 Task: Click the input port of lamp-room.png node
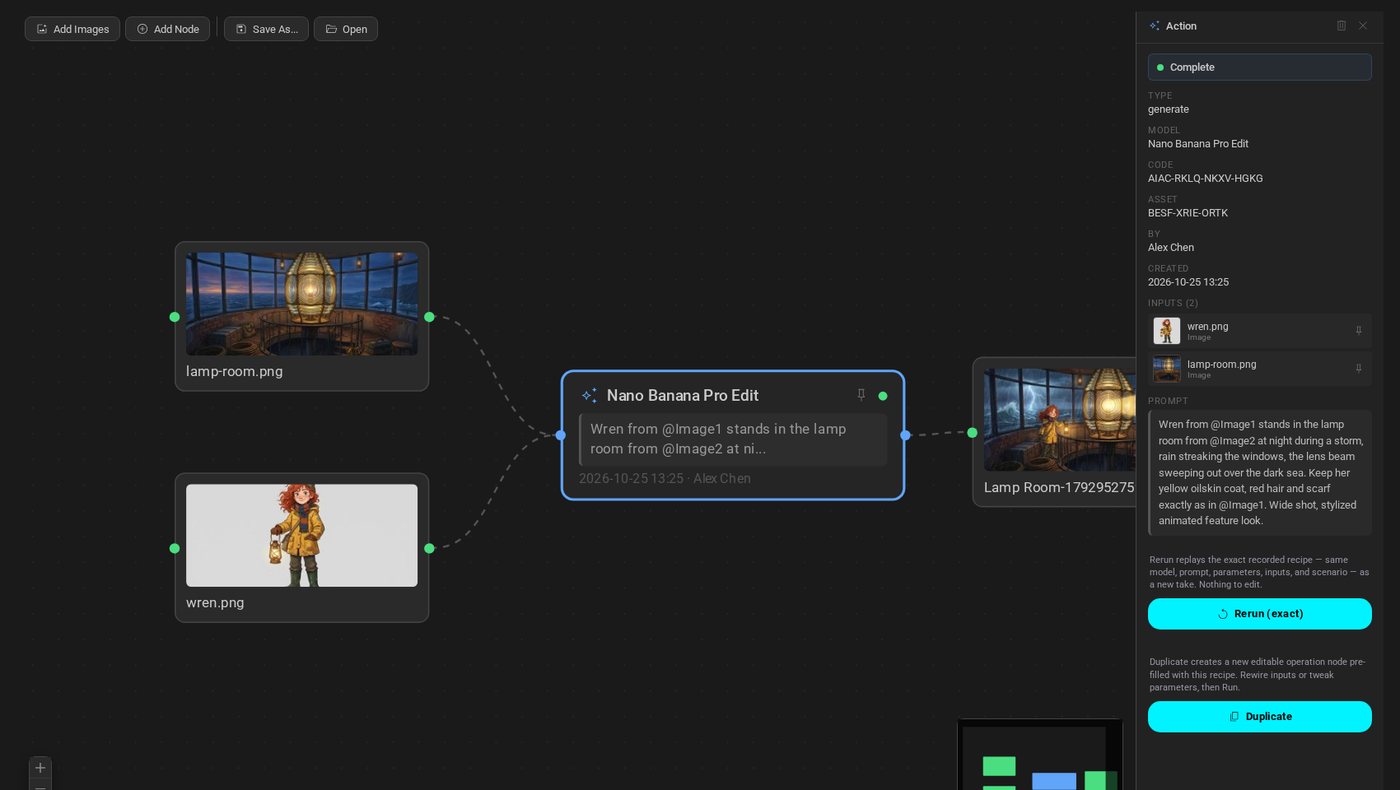pyautogui.click(x=175, y=317)
